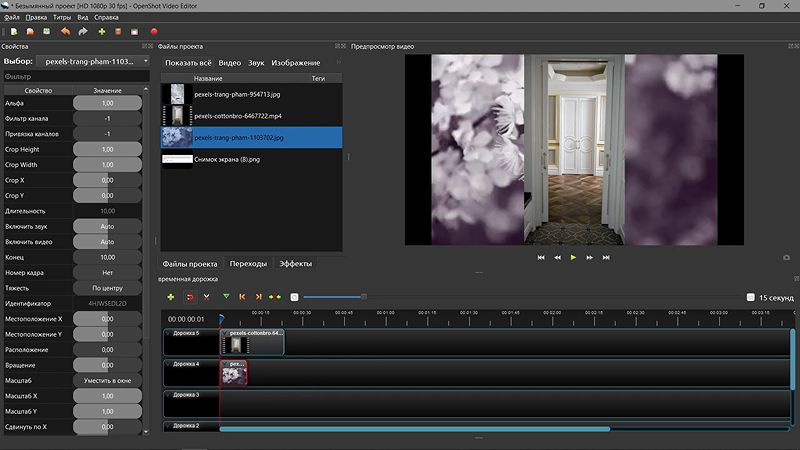This screenshot has width=800, height=450.
Task: Collapse the Дорожка 5 track arrow
Action: (168, 333)
